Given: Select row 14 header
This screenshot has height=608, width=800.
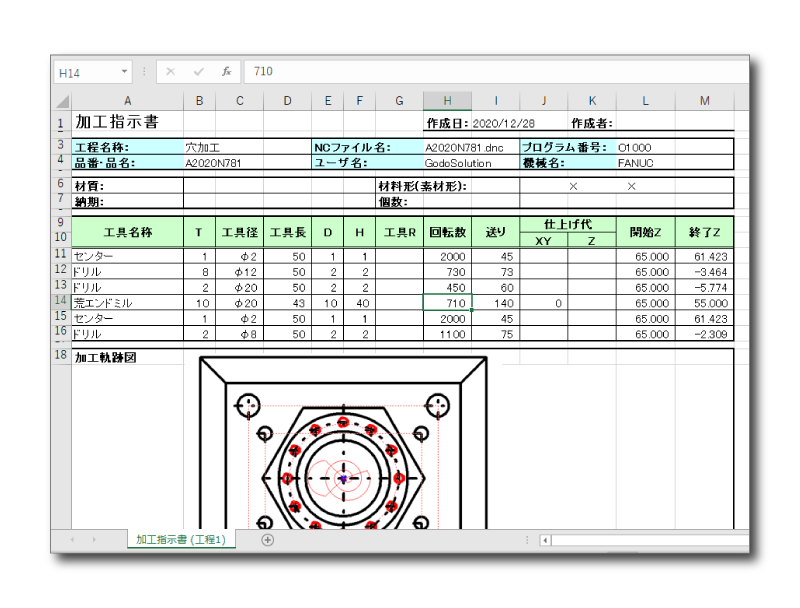Looking at the screenshot, I should click(x=61, y=300).
